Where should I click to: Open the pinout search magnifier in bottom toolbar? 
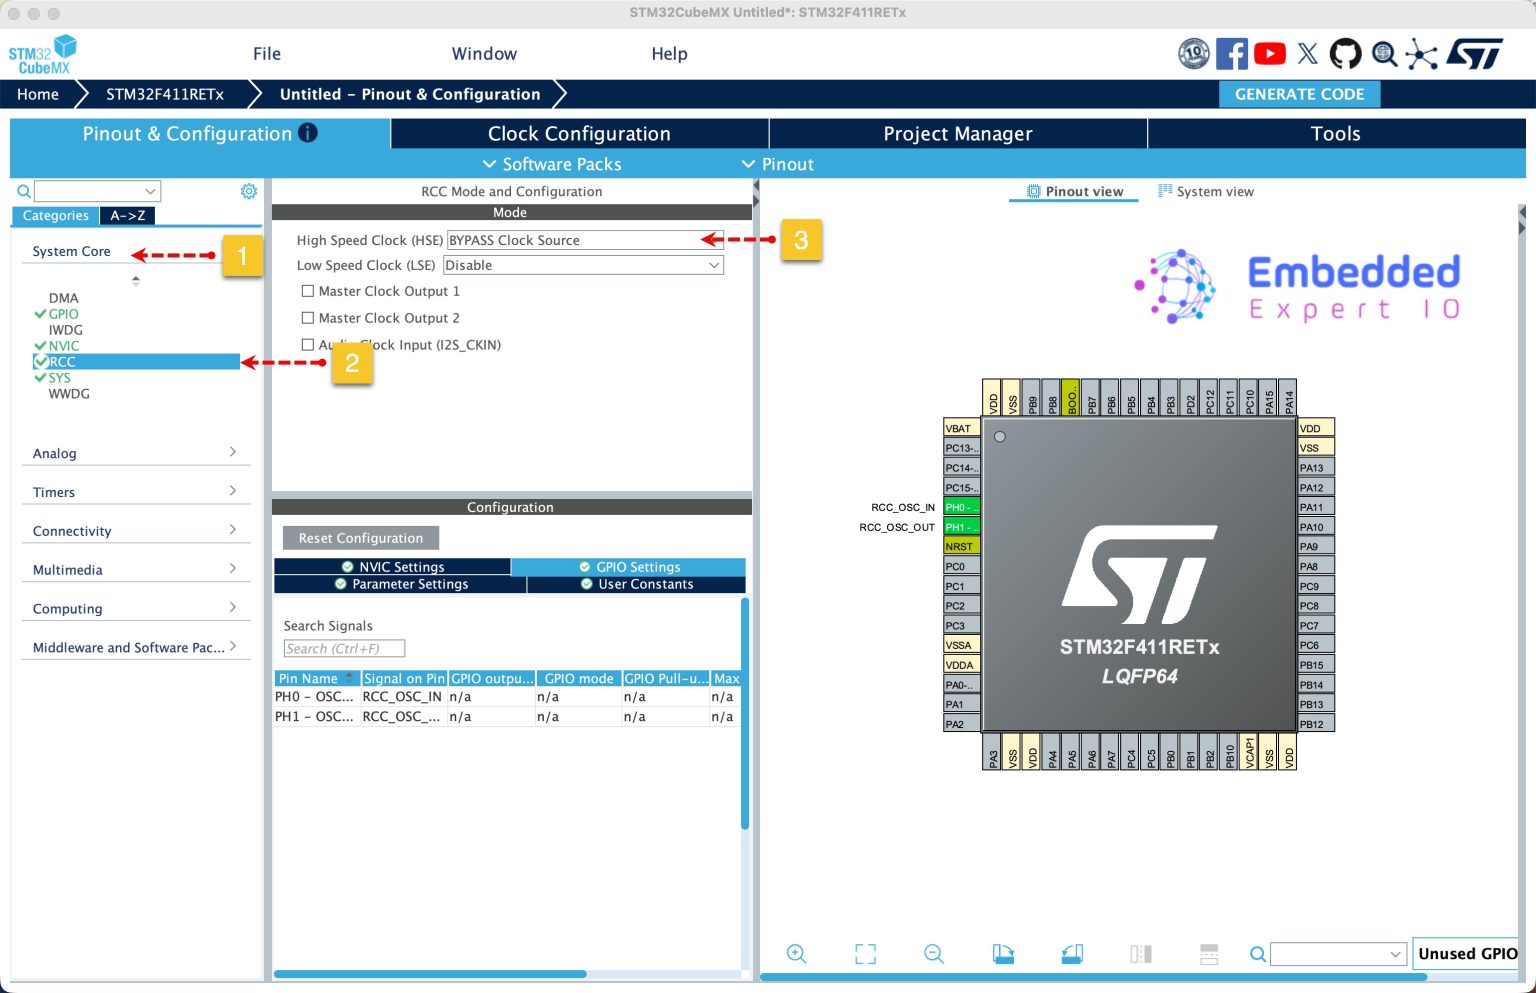1257,954
